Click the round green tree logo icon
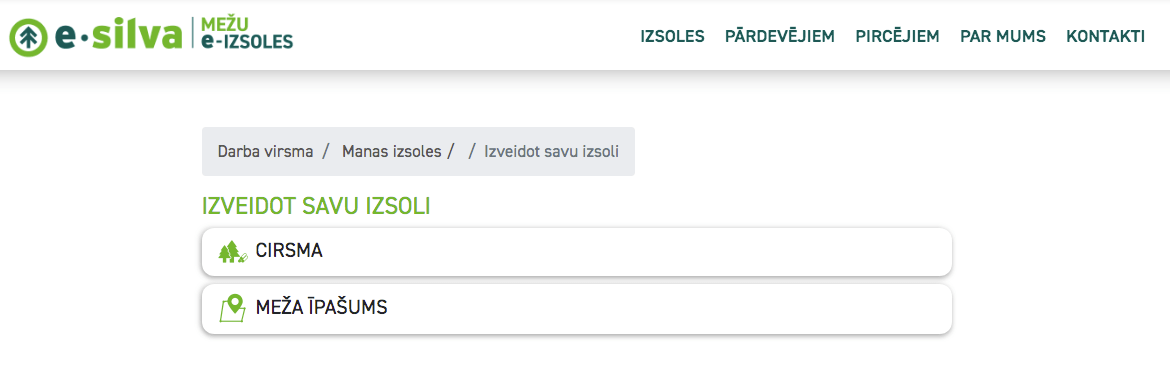The width and height of the screenshot is (1170, 385). pos(28,36)
